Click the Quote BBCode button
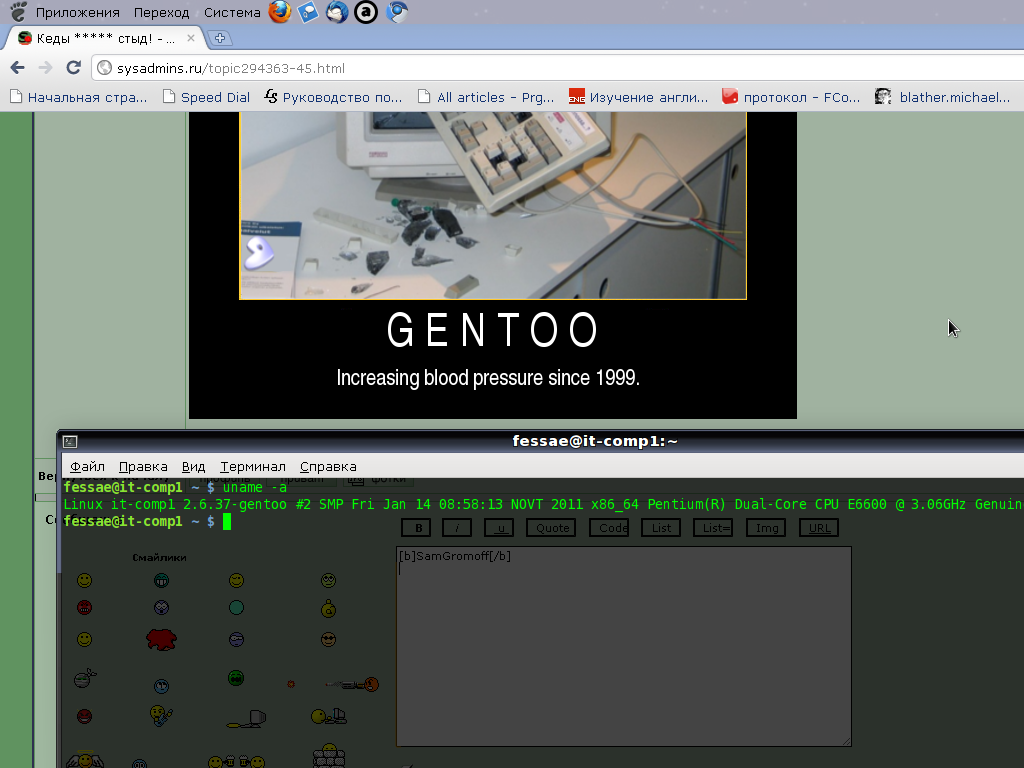The width and height of the screenshot is (1024, 768). [x=552, y=528]
